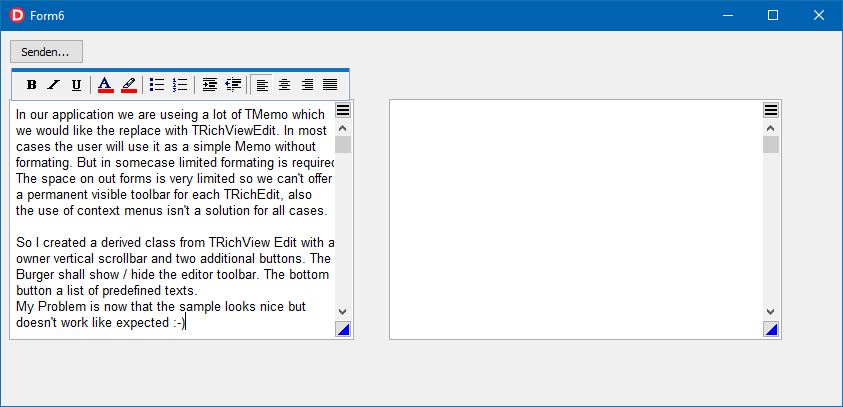Justify the paragraph text

(x=330, y=85)
